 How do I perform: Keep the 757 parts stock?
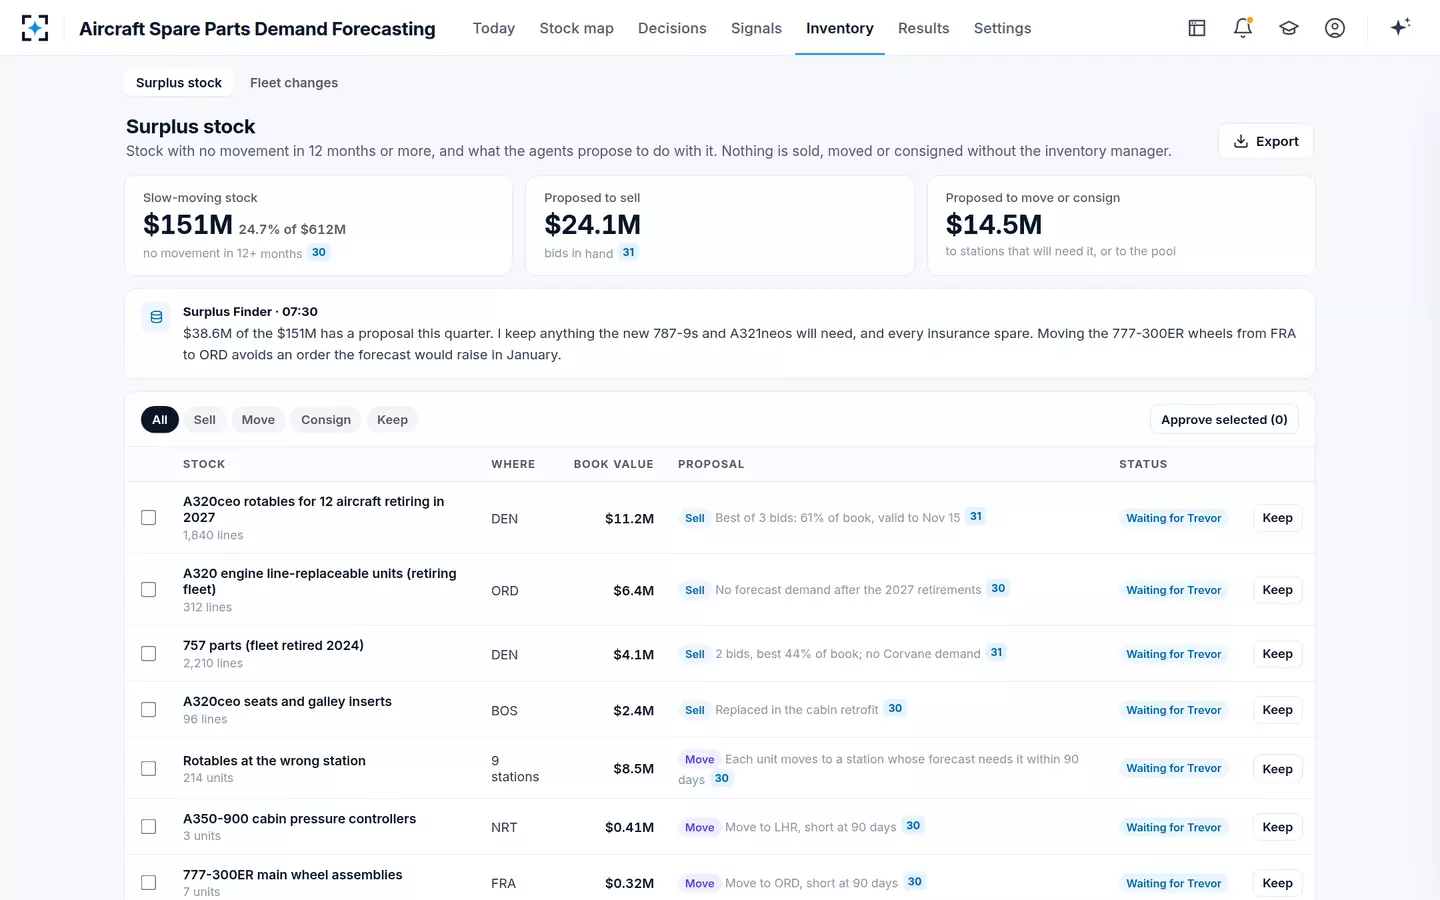(1277, 654)
